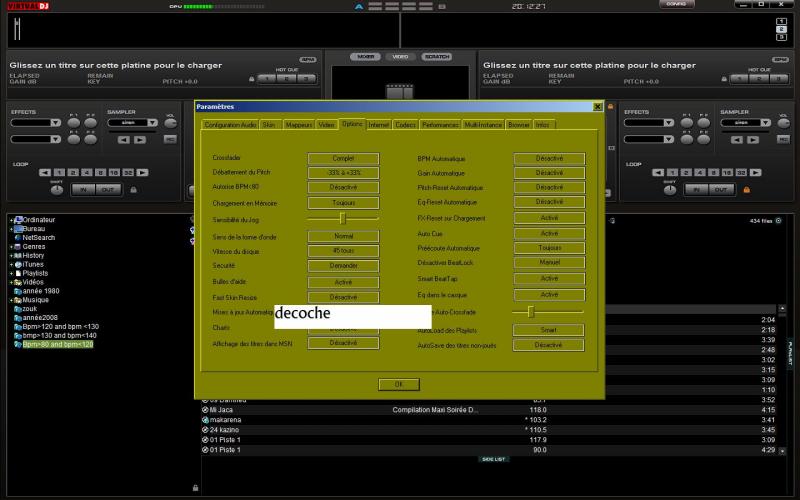
Task: Click OK button in Paramètres dialog
Action: [x=398, y=384]
